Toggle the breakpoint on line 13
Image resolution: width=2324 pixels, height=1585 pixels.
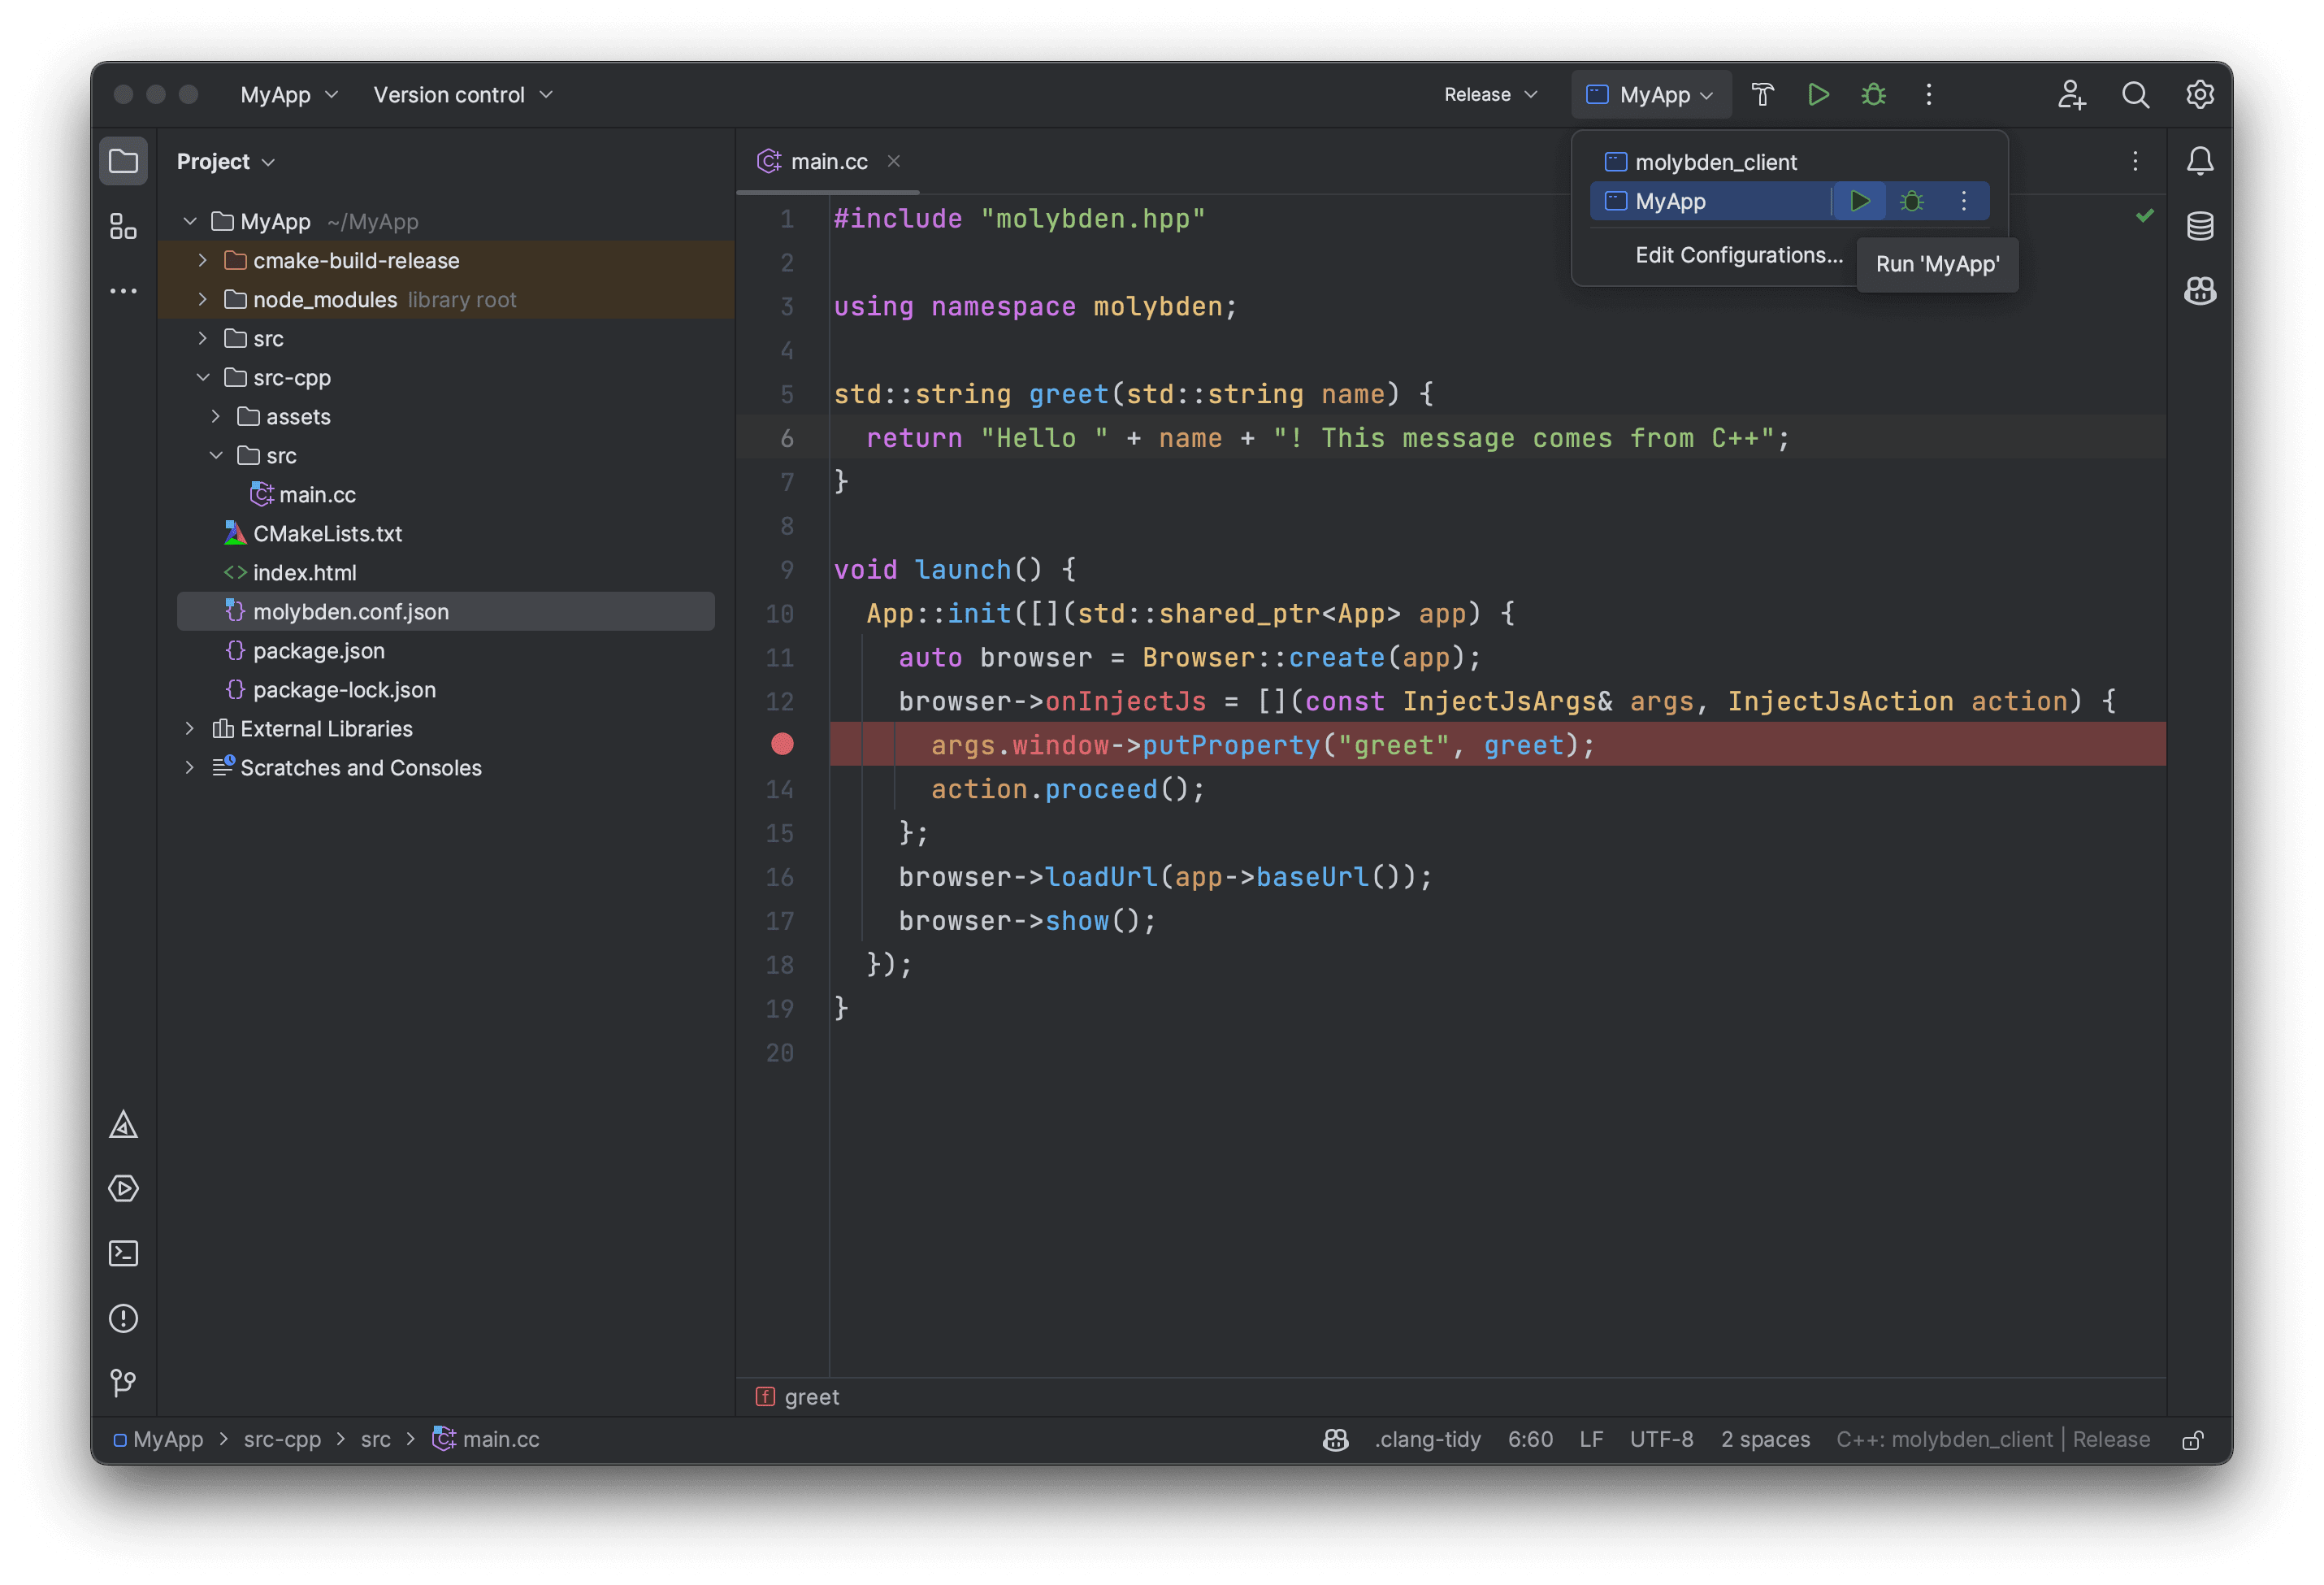pos(783,744)
